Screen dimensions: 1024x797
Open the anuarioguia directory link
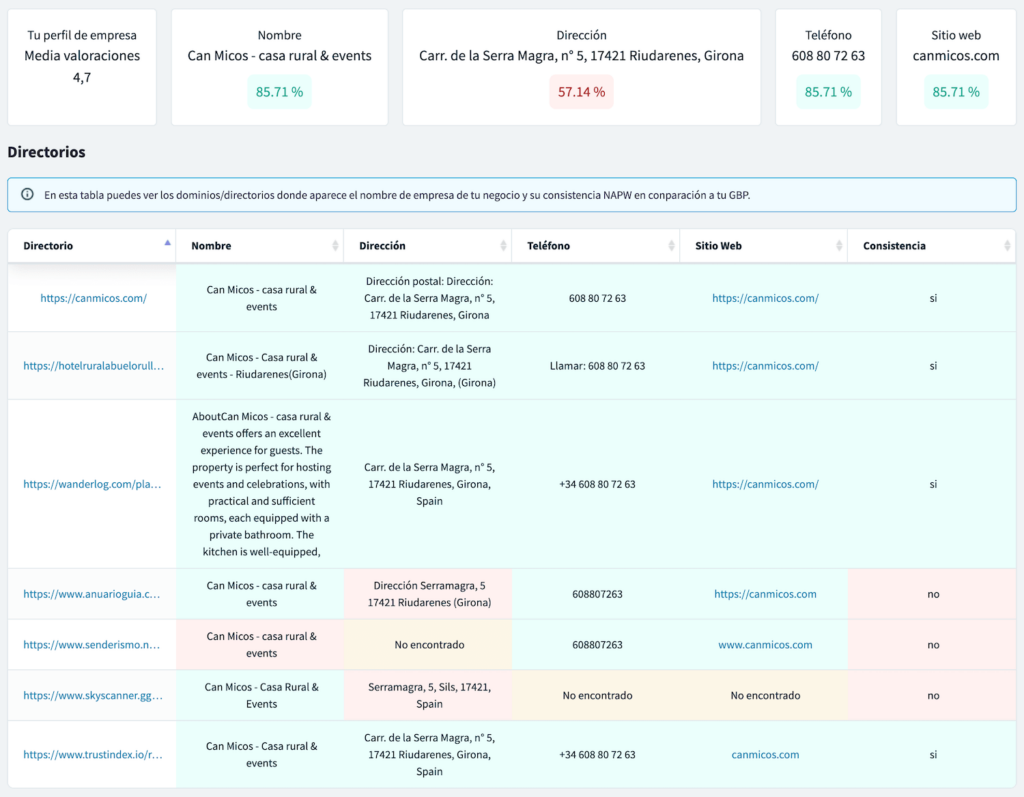[90, 593]
